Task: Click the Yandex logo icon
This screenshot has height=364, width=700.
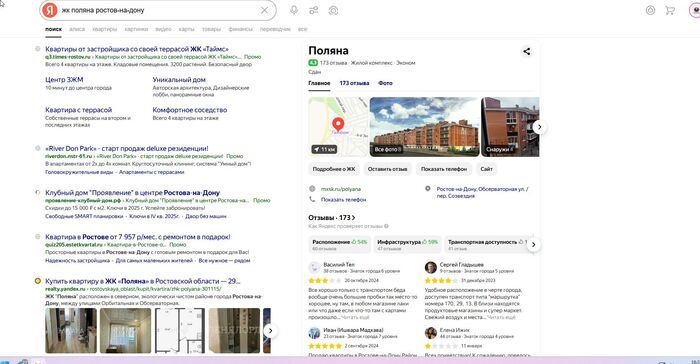Action: (50, 10)
